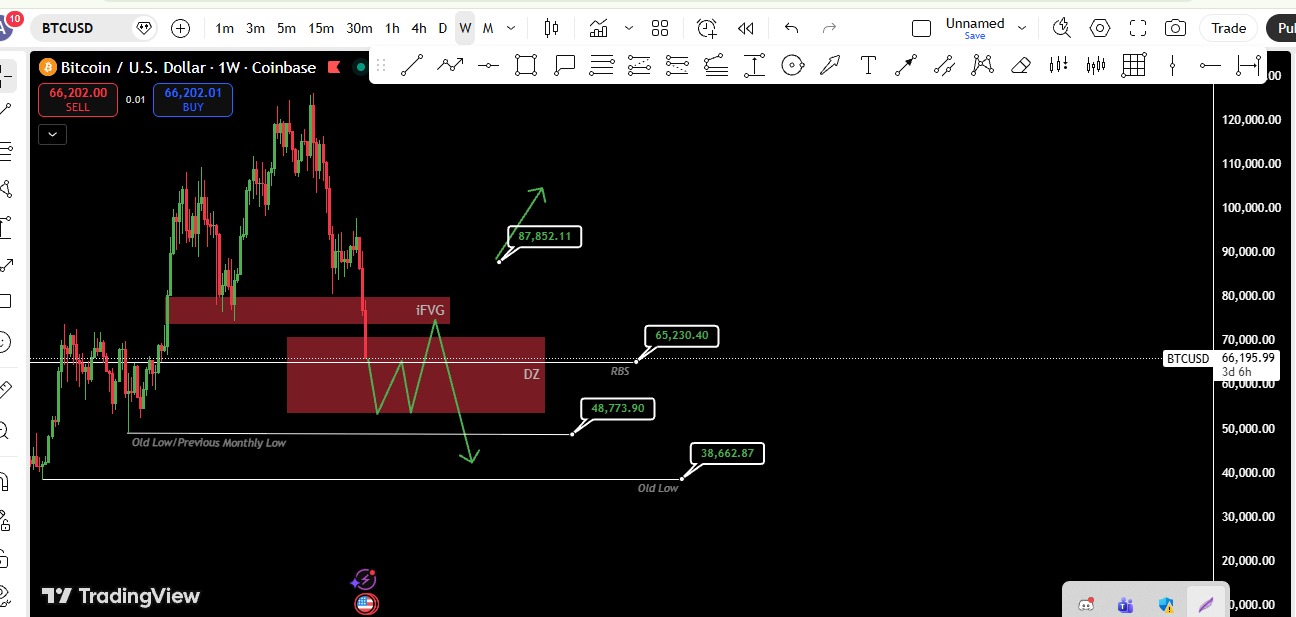Open the Indicators menu
1296x617 pixels.
pos(599,28)
